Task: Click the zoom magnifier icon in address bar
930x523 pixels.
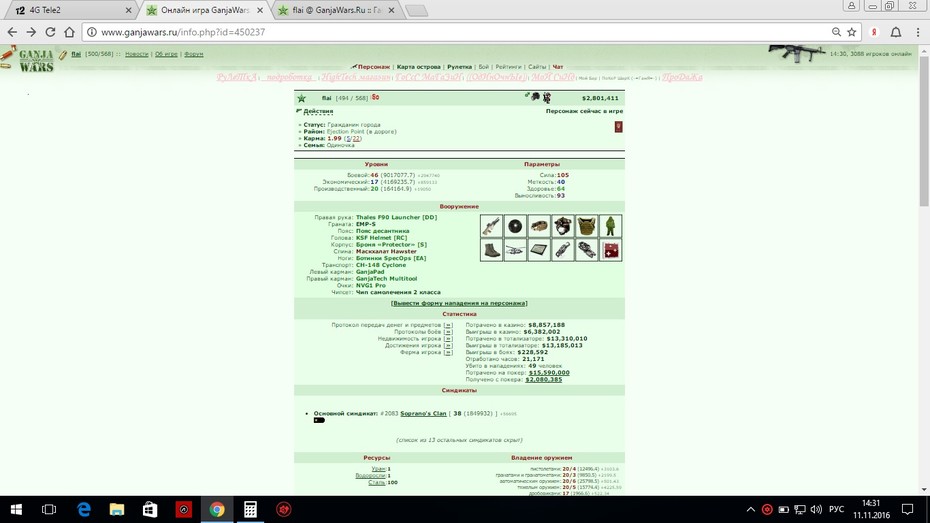Action: (x=836, y=32)
